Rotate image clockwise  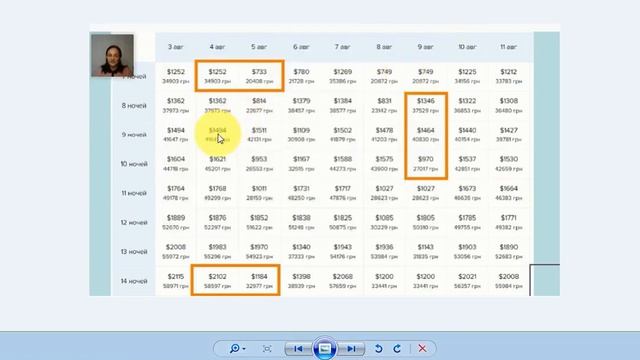(x=397, y=349)
